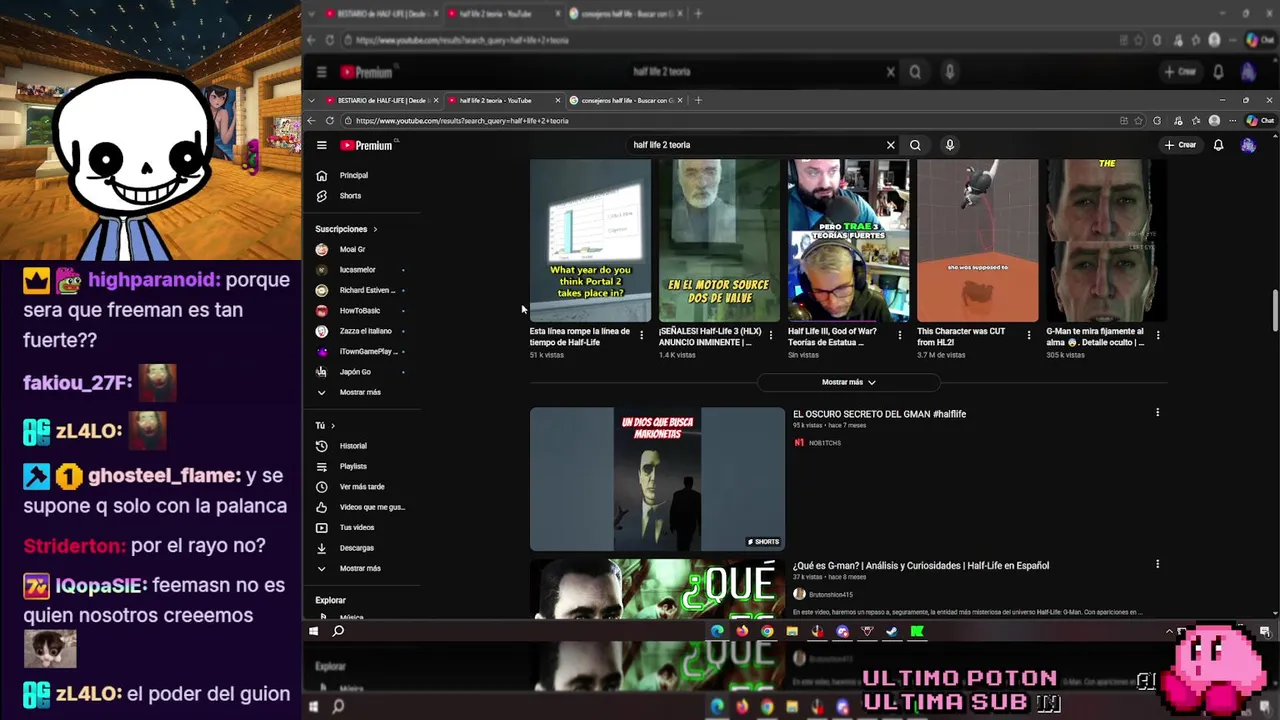Viewport: 1280px width, 720px height.
Task: Open options for 'G-Man te mira fijamente' short
Action: tap(1158, 335)
